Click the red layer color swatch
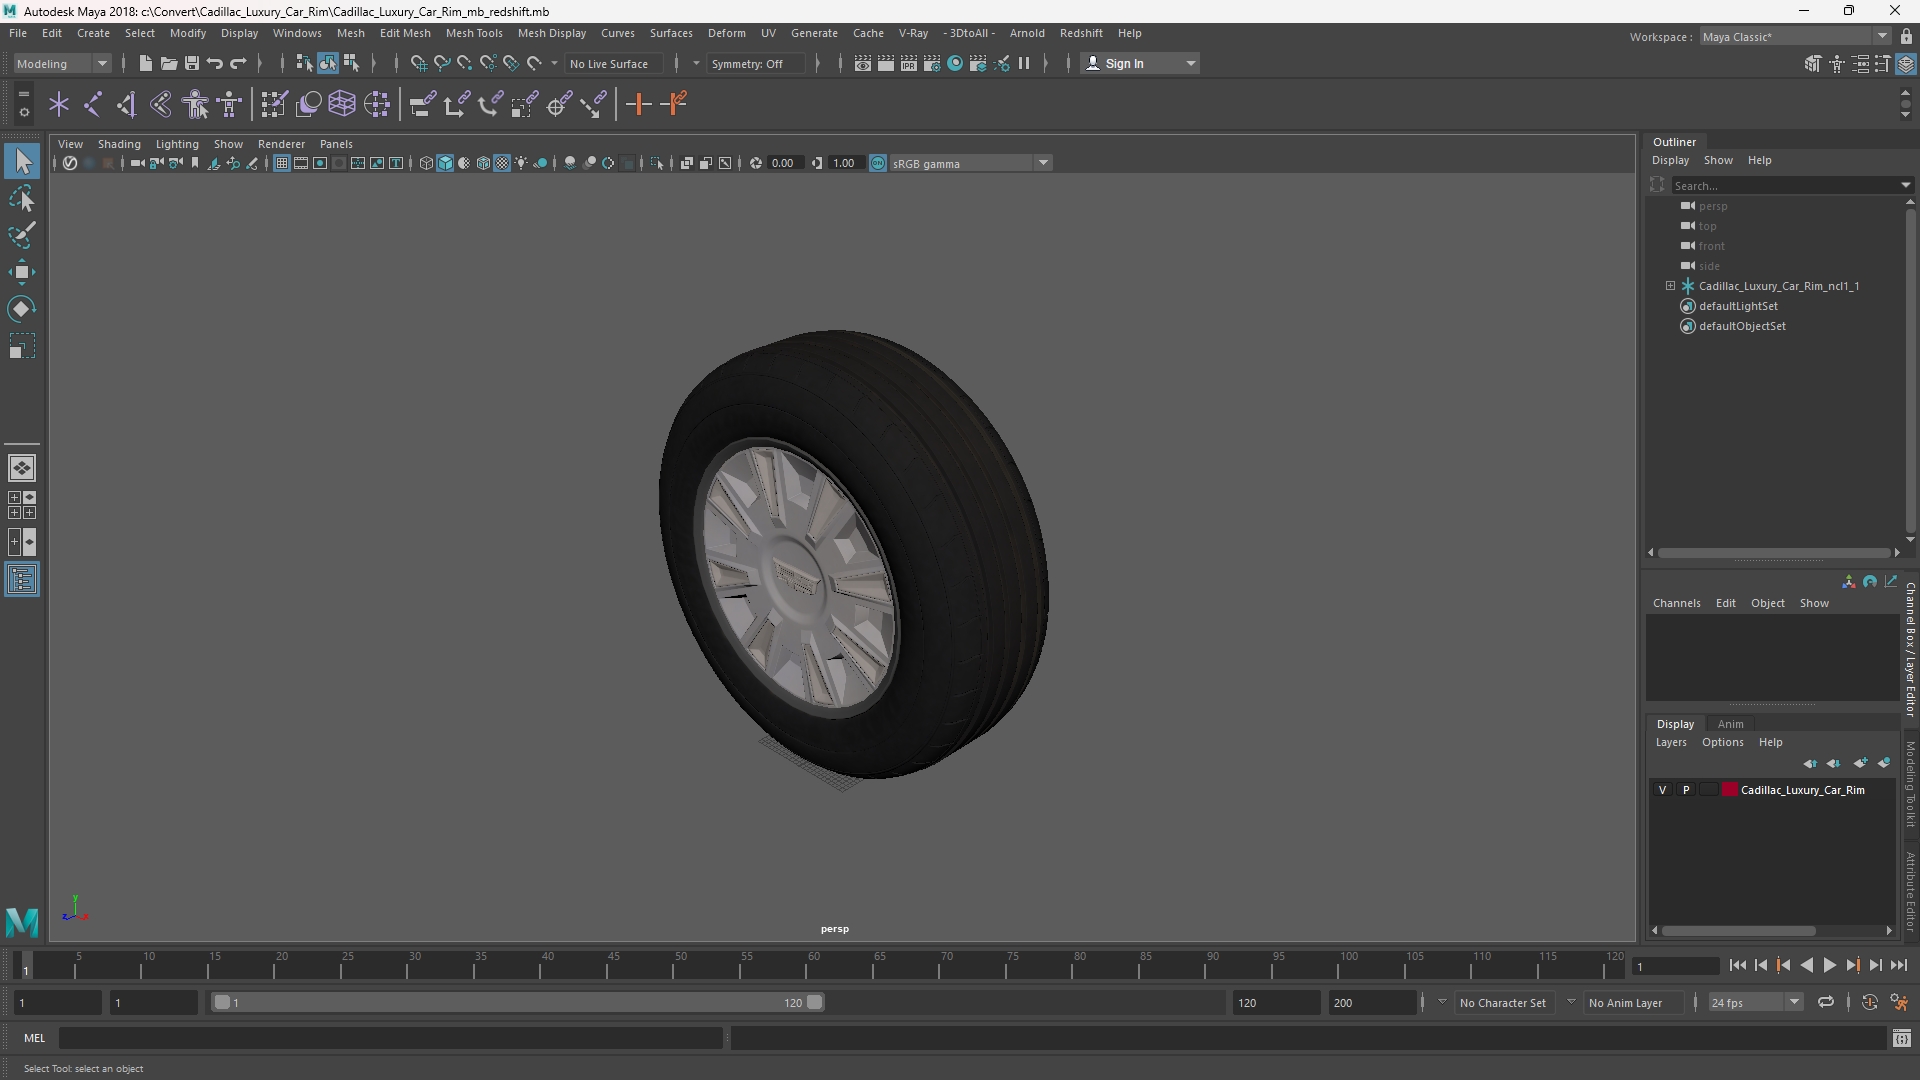 (x=1730, y=790)
